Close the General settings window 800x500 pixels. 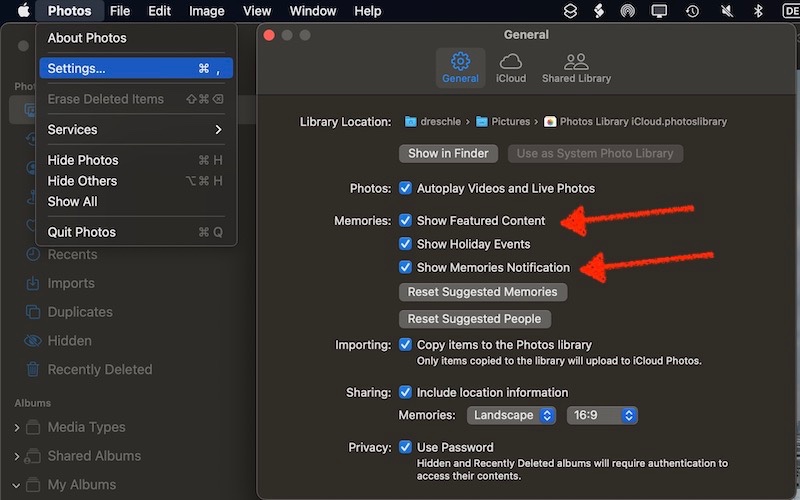pyautogui.click(x=269, y=35)
